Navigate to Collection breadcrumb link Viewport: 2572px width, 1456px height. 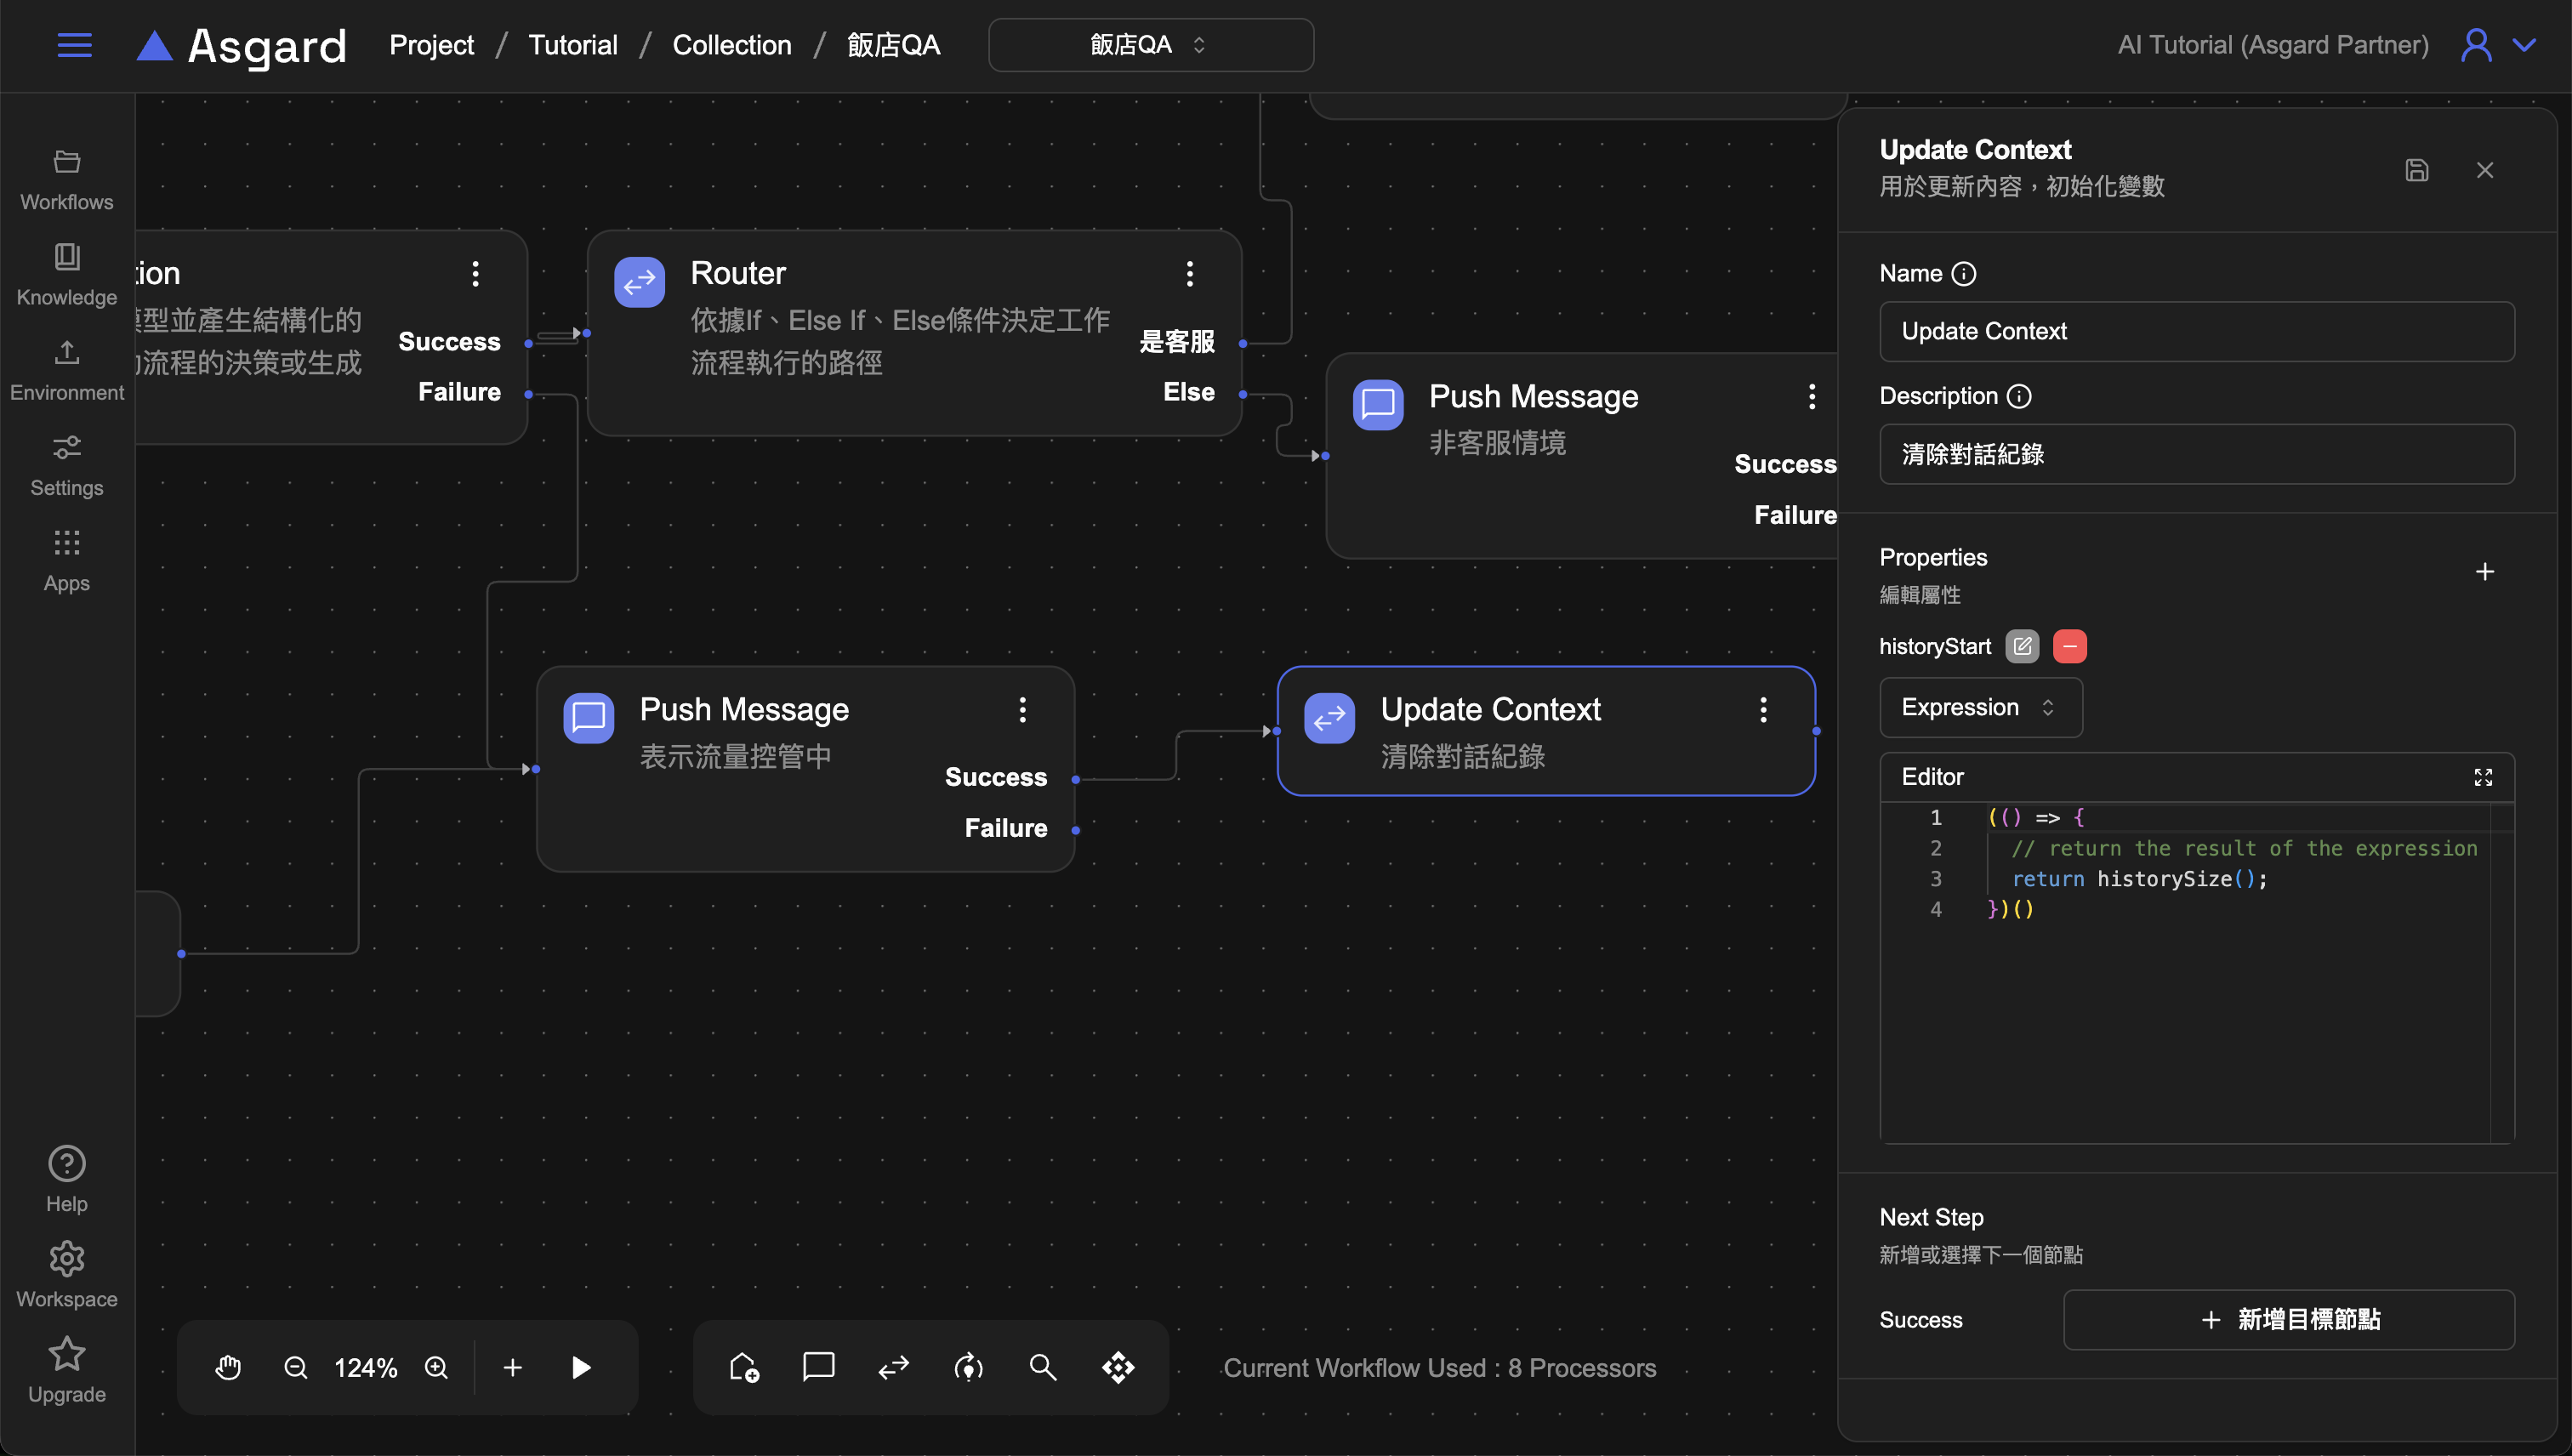click(x=731, y=45)
